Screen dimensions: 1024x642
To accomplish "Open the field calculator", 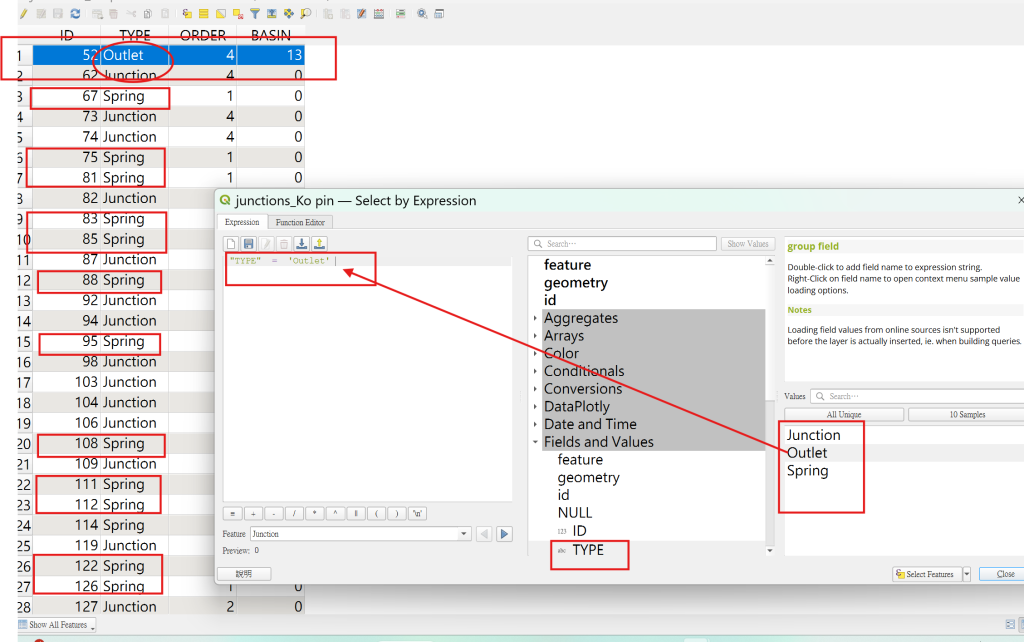I will pyautogui.click(x=379, y=14).
